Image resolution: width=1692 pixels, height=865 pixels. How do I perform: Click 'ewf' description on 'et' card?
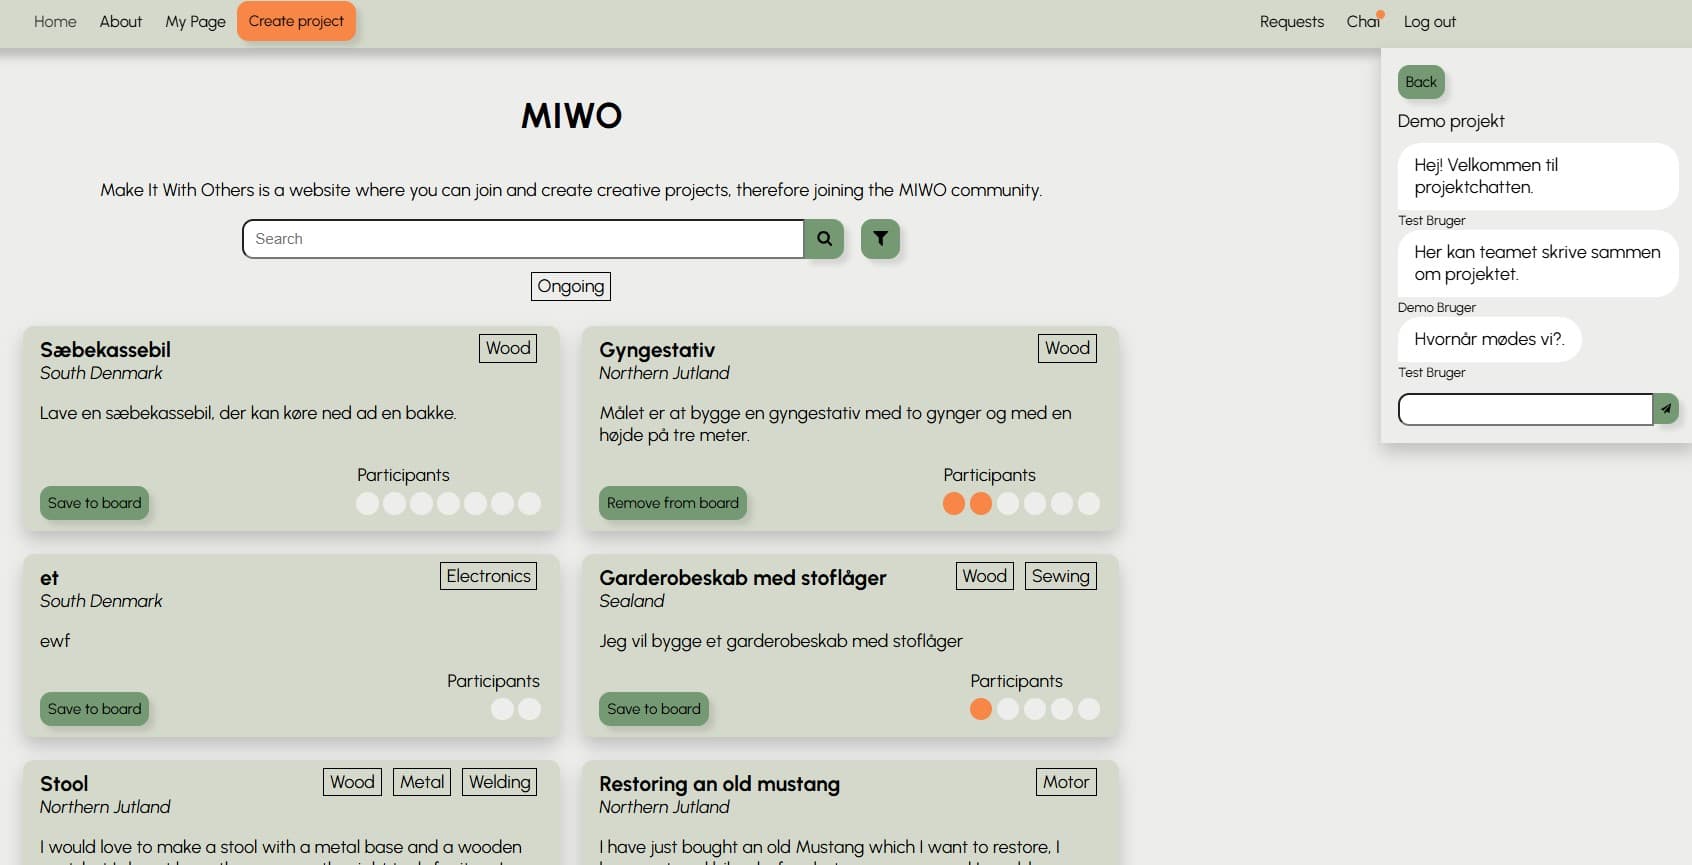[x=55, y=641]
